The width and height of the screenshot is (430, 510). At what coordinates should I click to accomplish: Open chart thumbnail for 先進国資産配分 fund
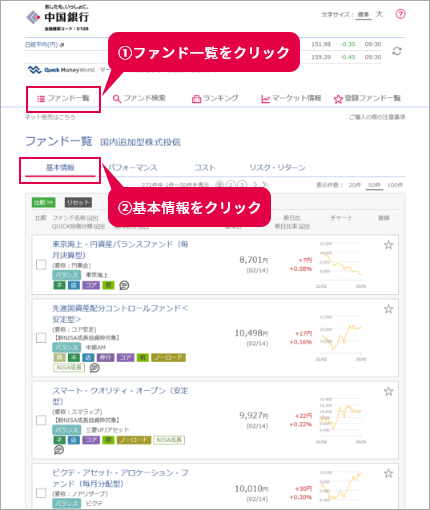[x=341, y=338]
